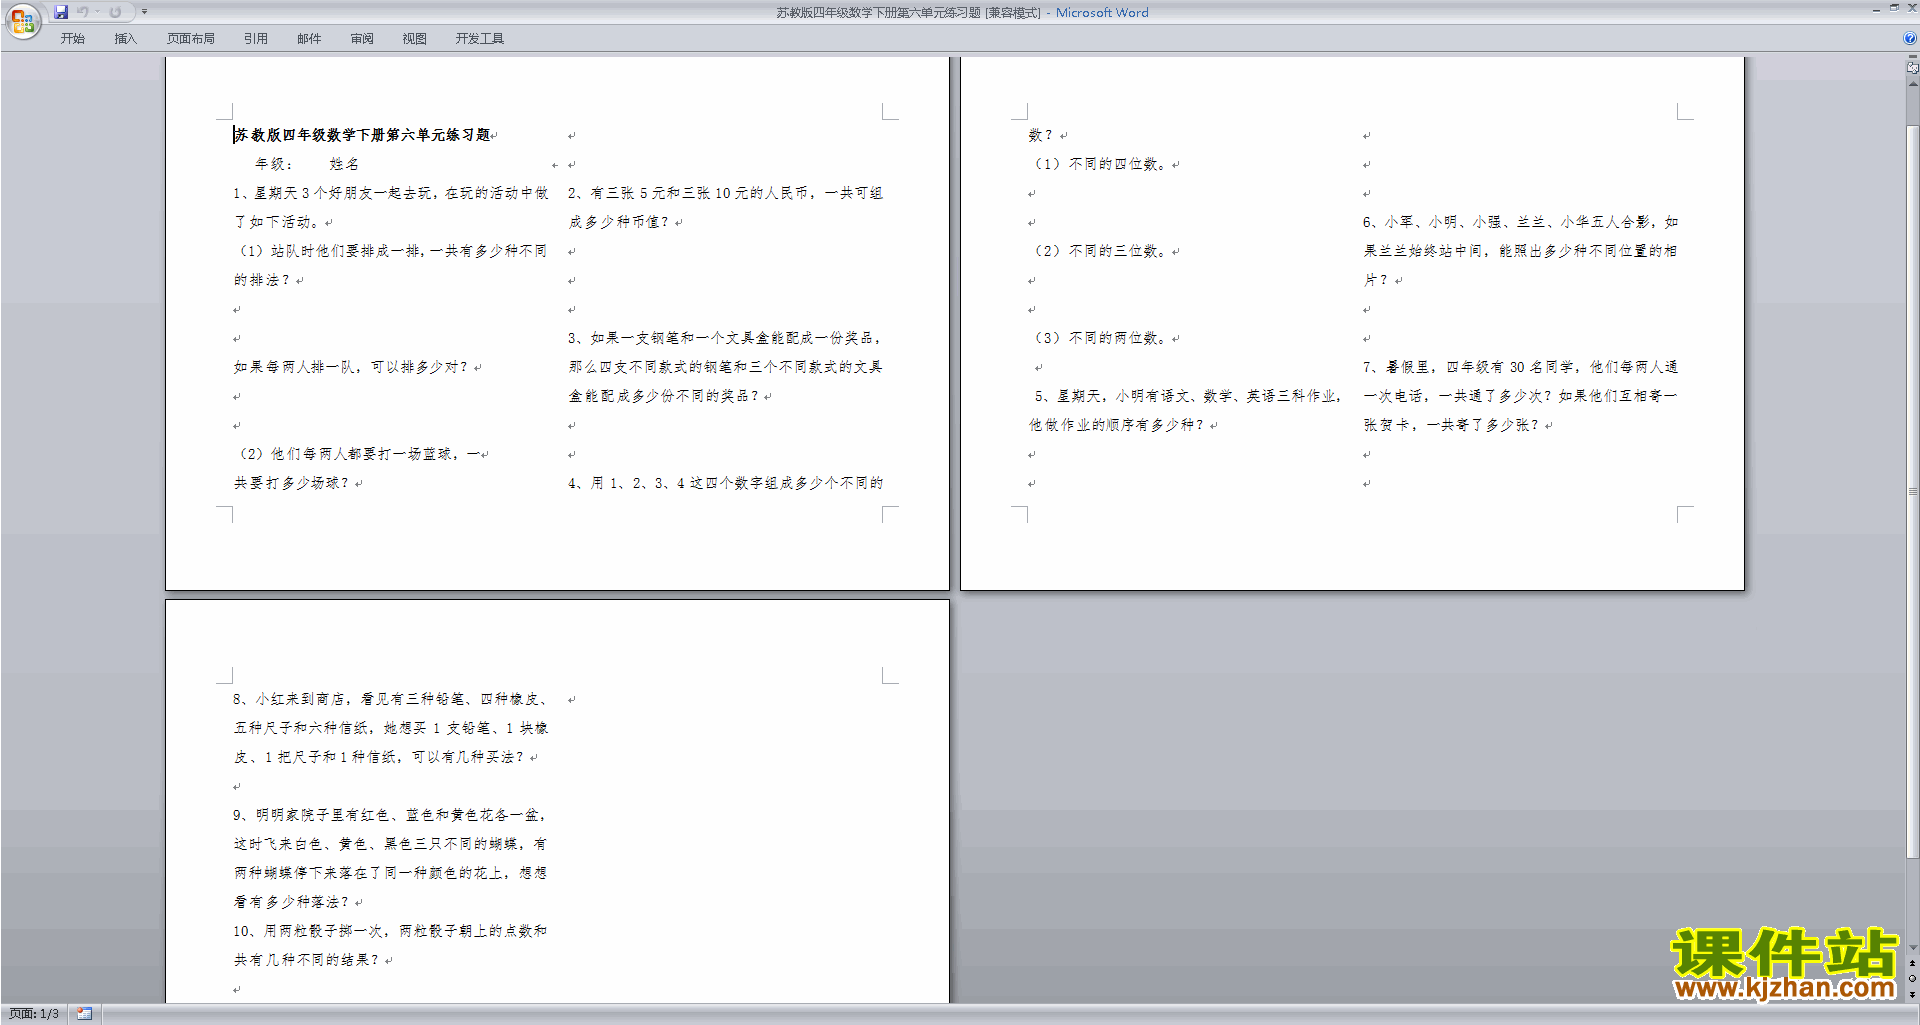Screen dimensions: 1920x1025
Task: Open the 插入 ribbon tab
Action: pos(125,38)
